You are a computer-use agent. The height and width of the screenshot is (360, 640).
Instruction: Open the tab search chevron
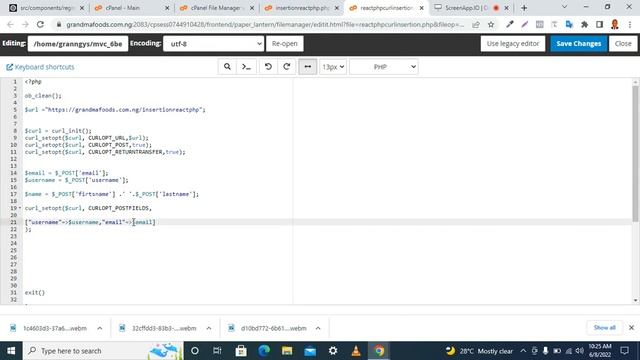click(564, 7)
